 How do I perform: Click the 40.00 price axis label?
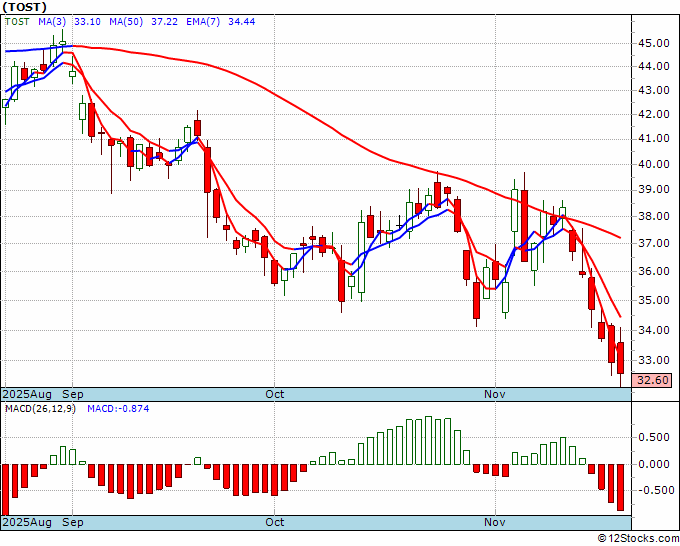coord(654,164)
